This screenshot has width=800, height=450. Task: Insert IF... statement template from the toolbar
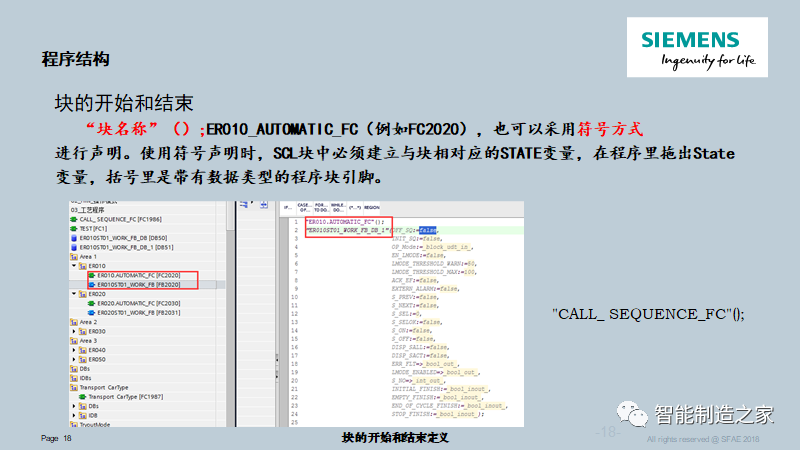pos(288,208)
